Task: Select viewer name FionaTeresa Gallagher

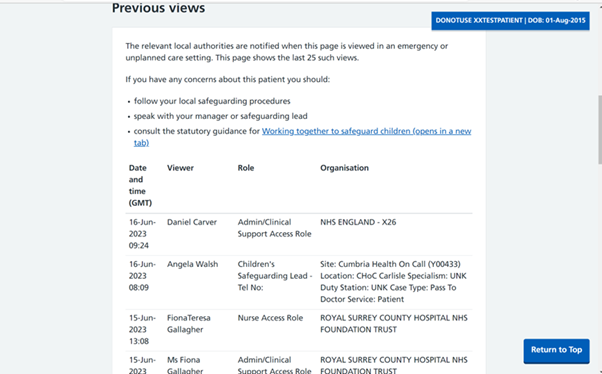Action: tap(189, 324)
